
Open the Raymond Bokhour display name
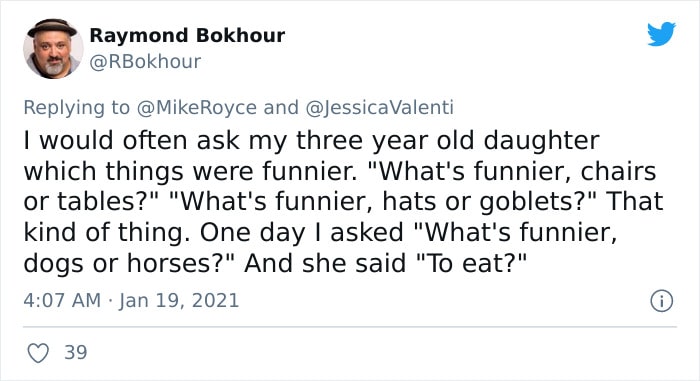pyautogui.click(x=187, y=35)
